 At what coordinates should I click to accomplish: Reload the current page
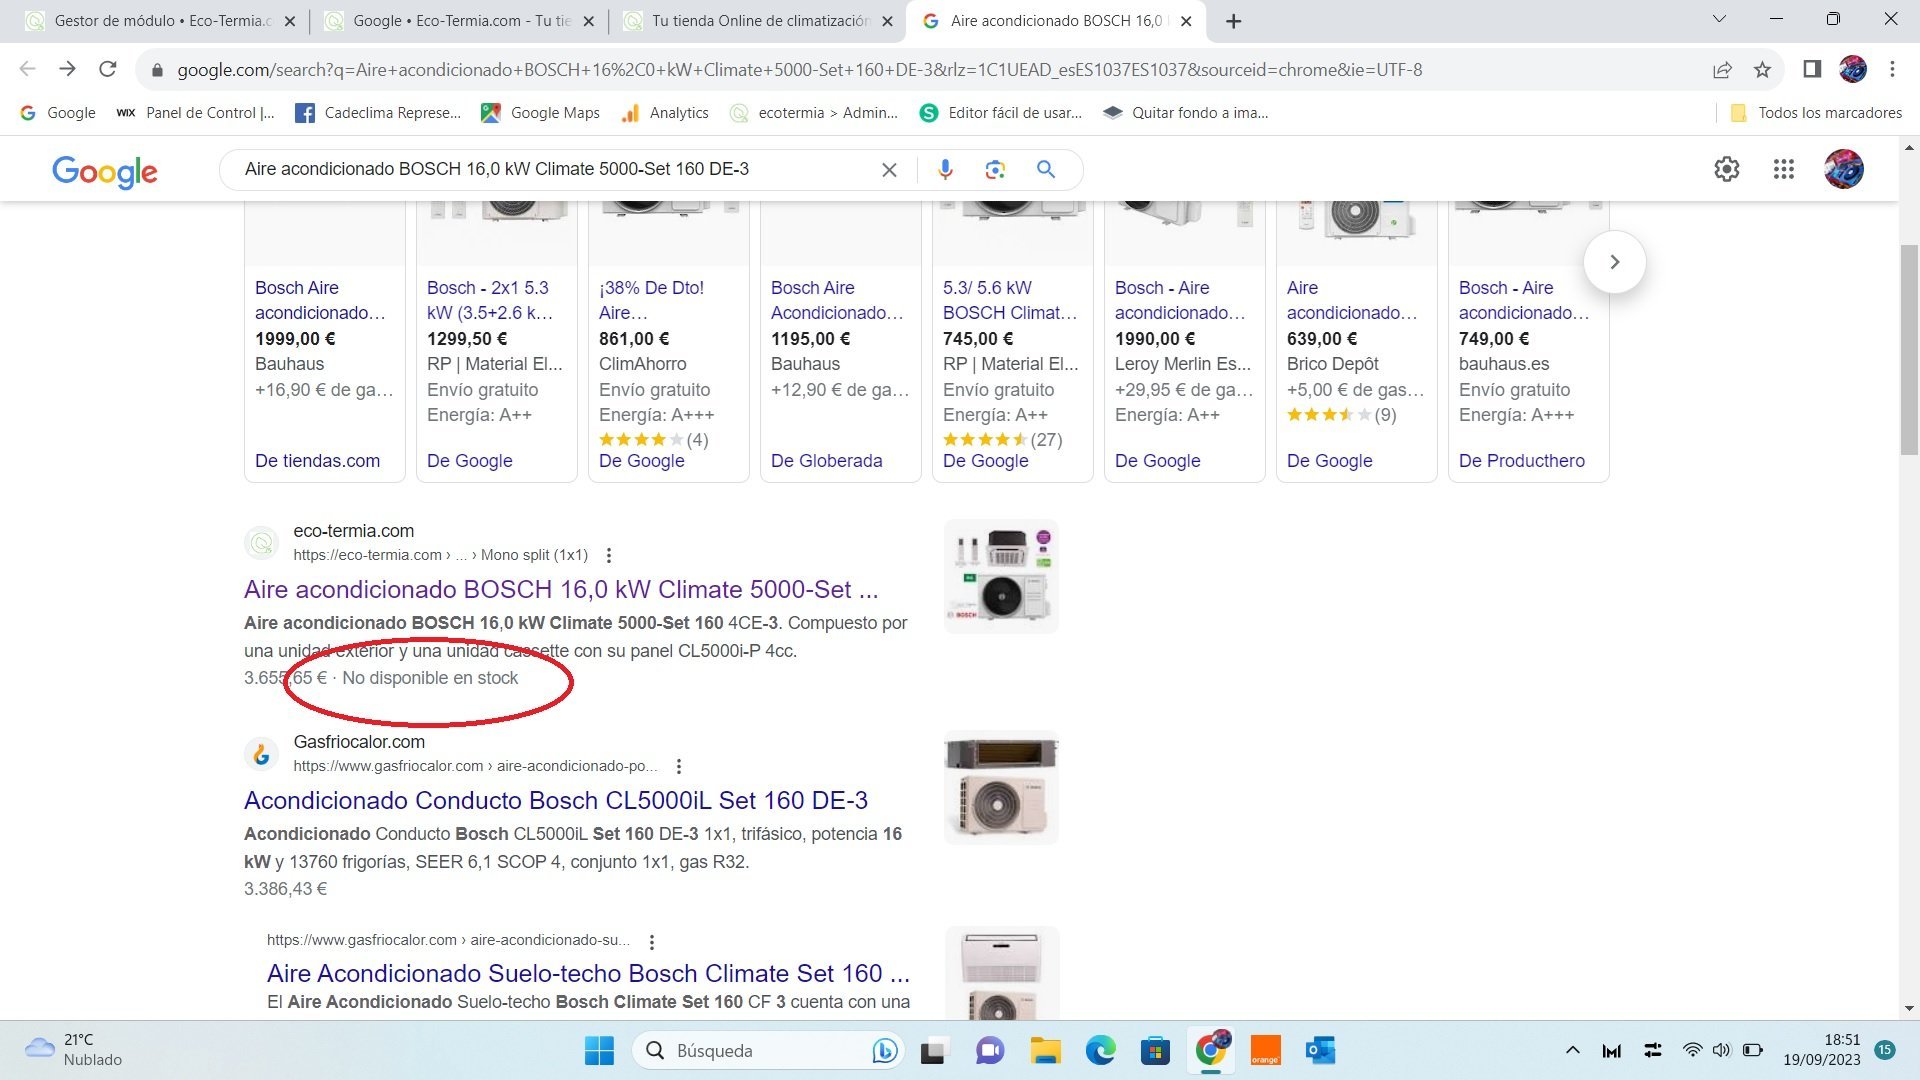click(x=108, y=70)
